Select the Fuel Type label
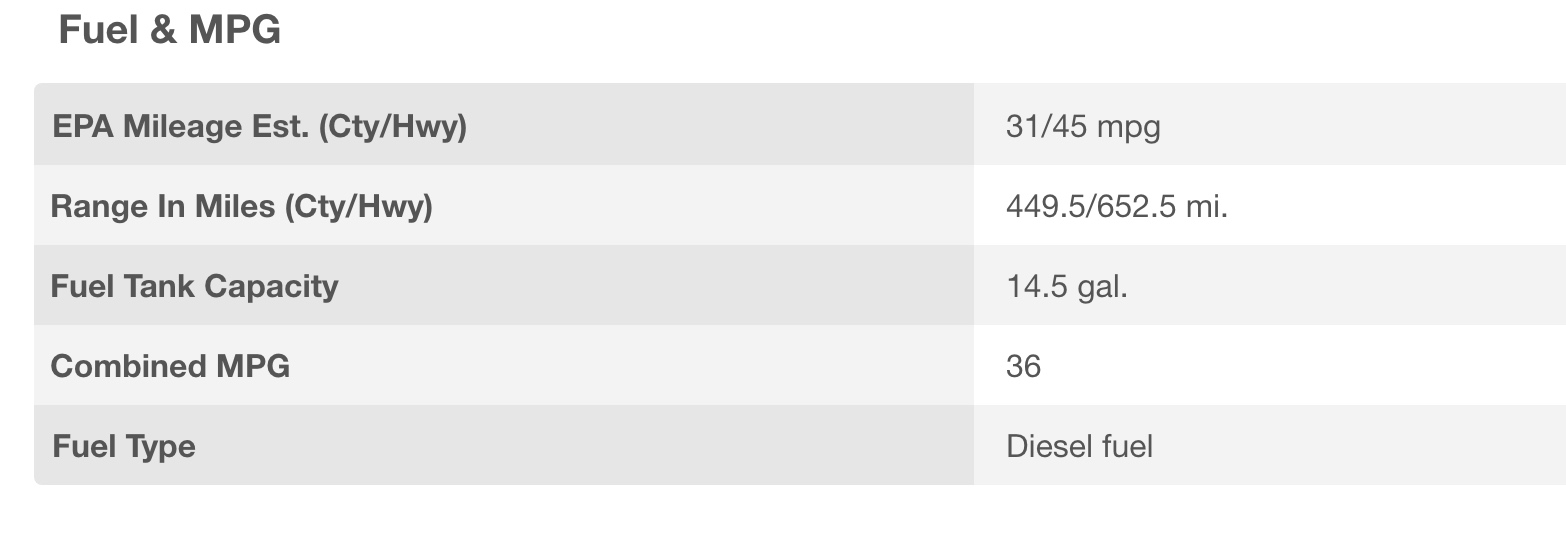Viewport: 1566px width, 552px height. click(123, 446)
